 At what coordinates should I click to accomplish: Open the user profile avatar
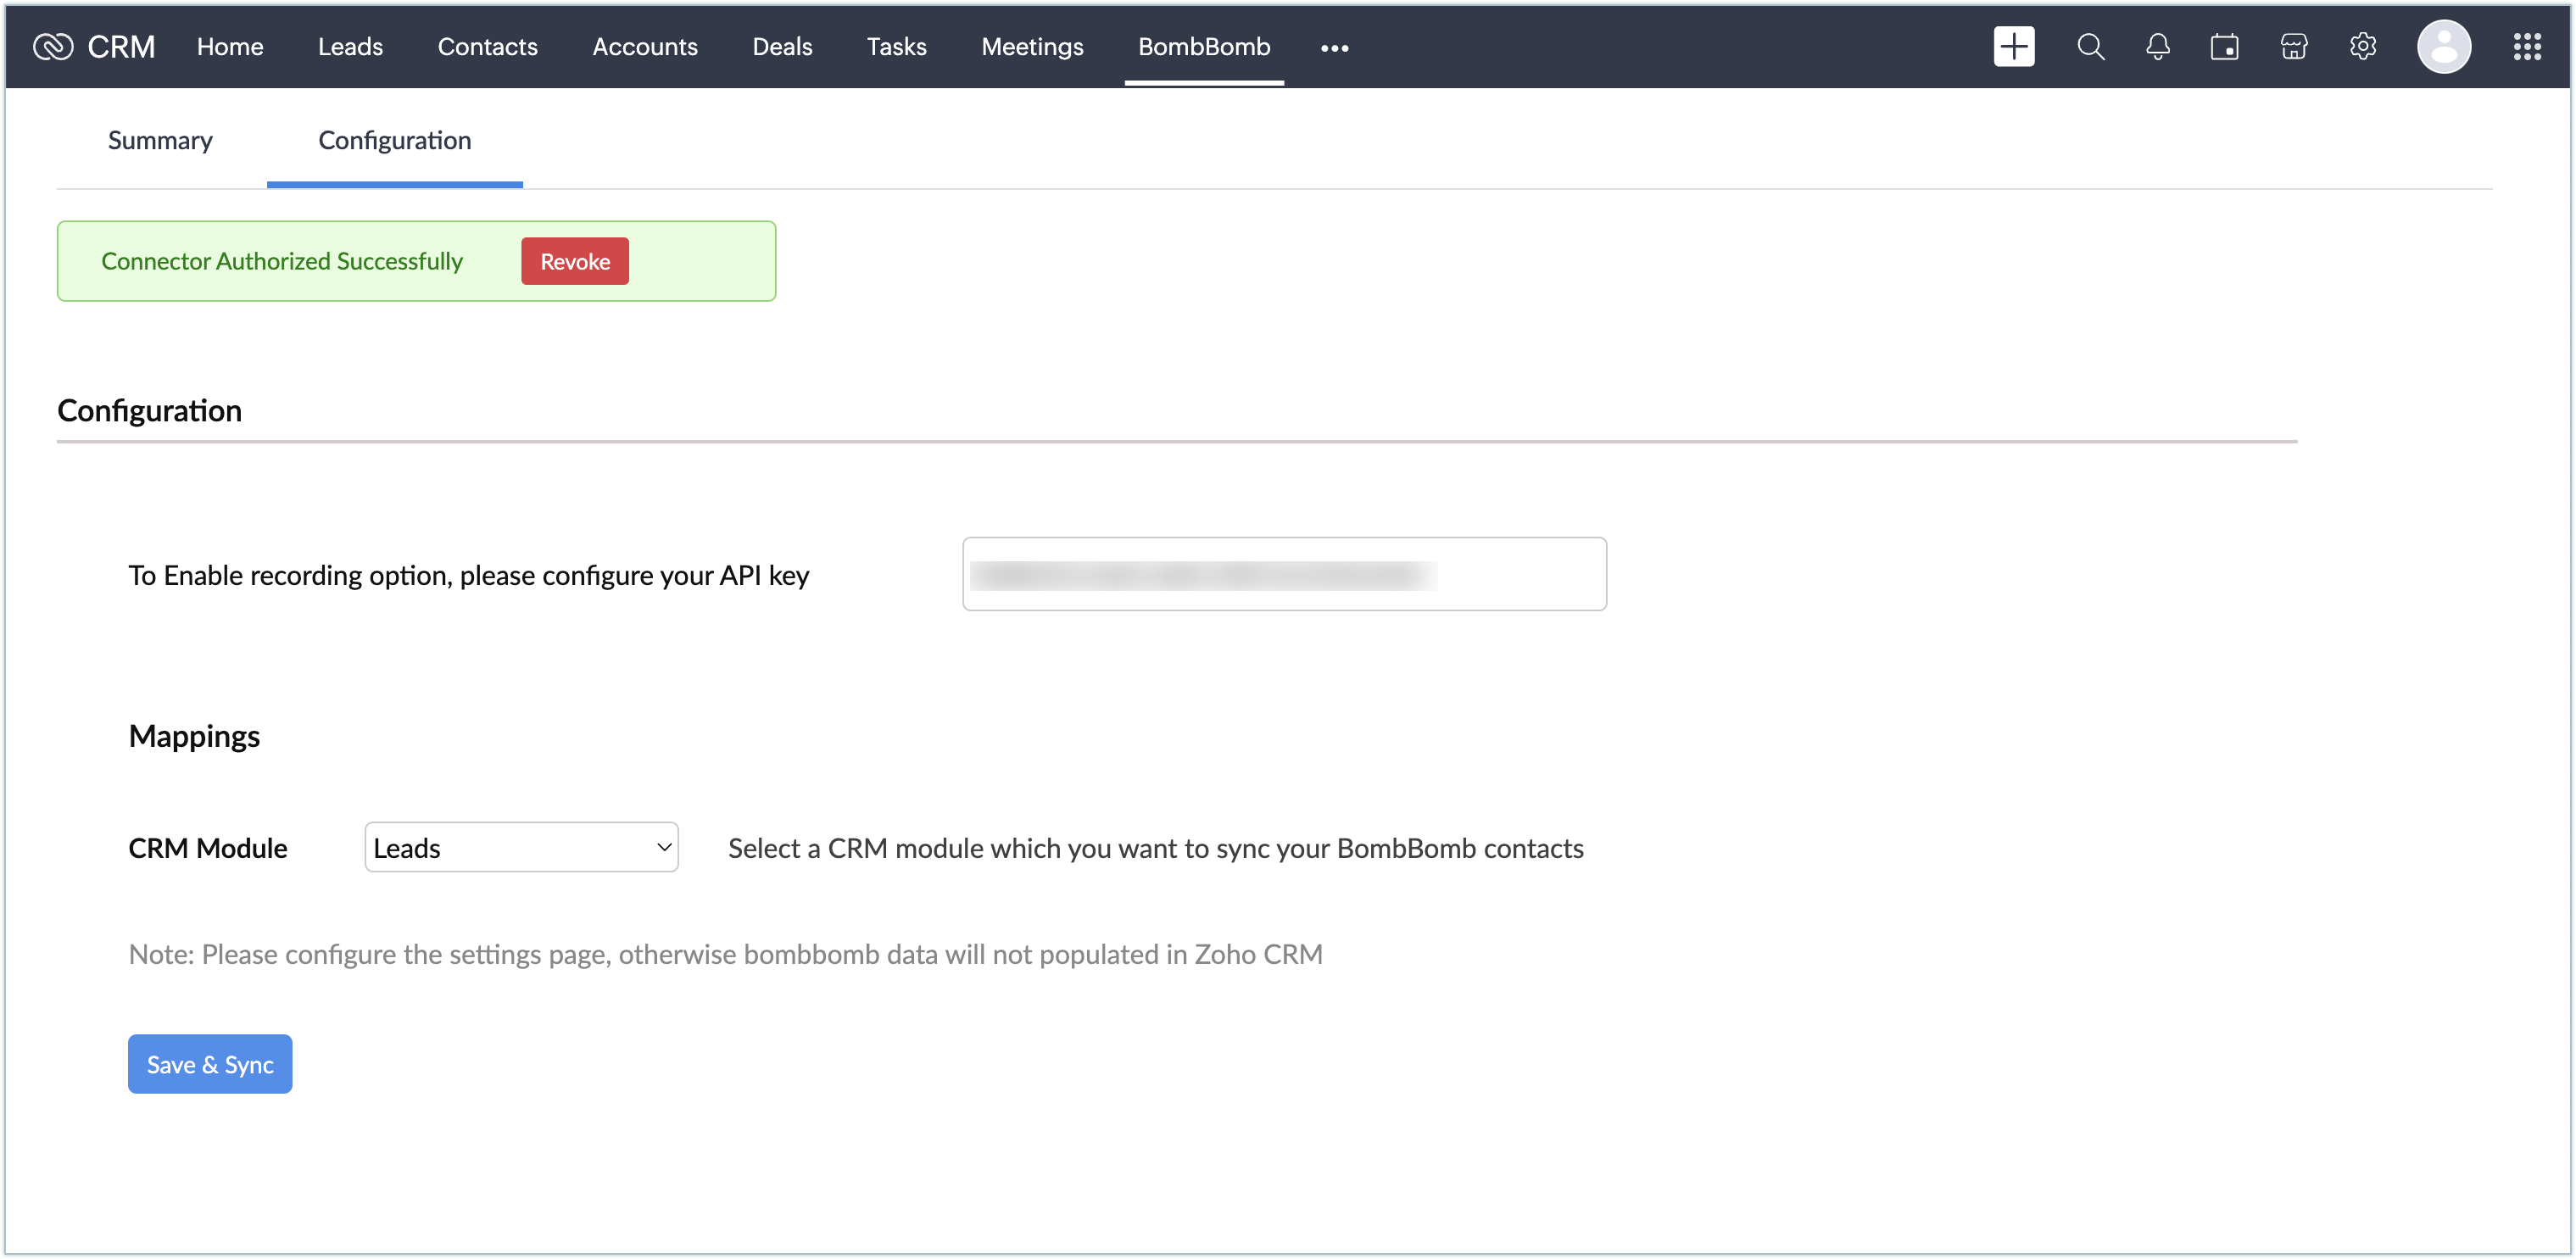click(x=2443, y=47)
